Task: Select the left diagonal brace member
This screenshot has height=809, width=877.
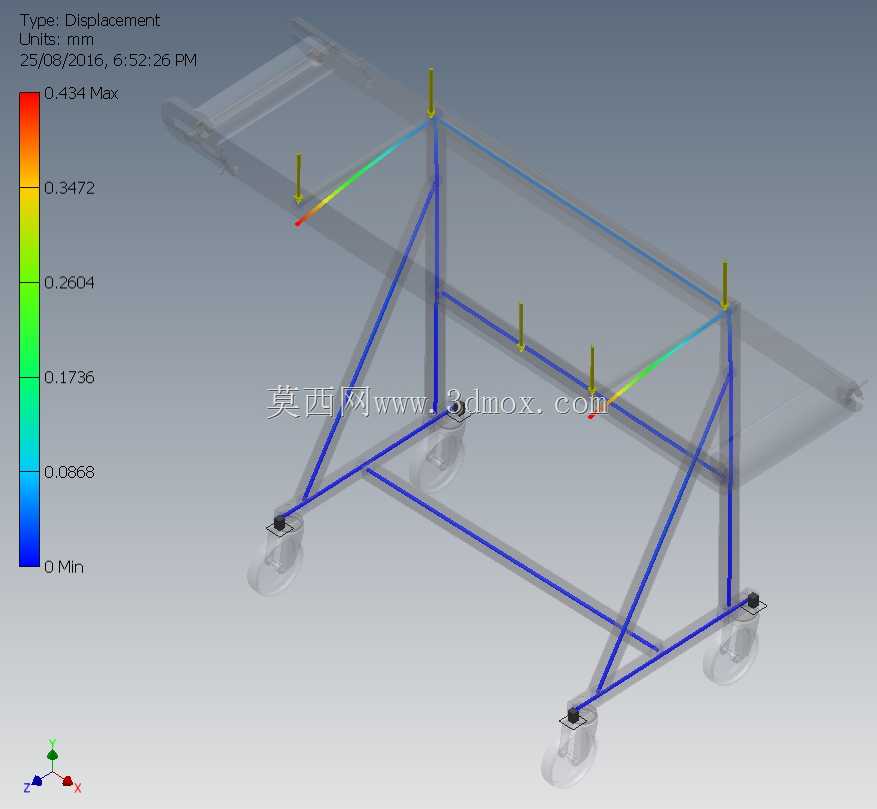Action: 369,341
